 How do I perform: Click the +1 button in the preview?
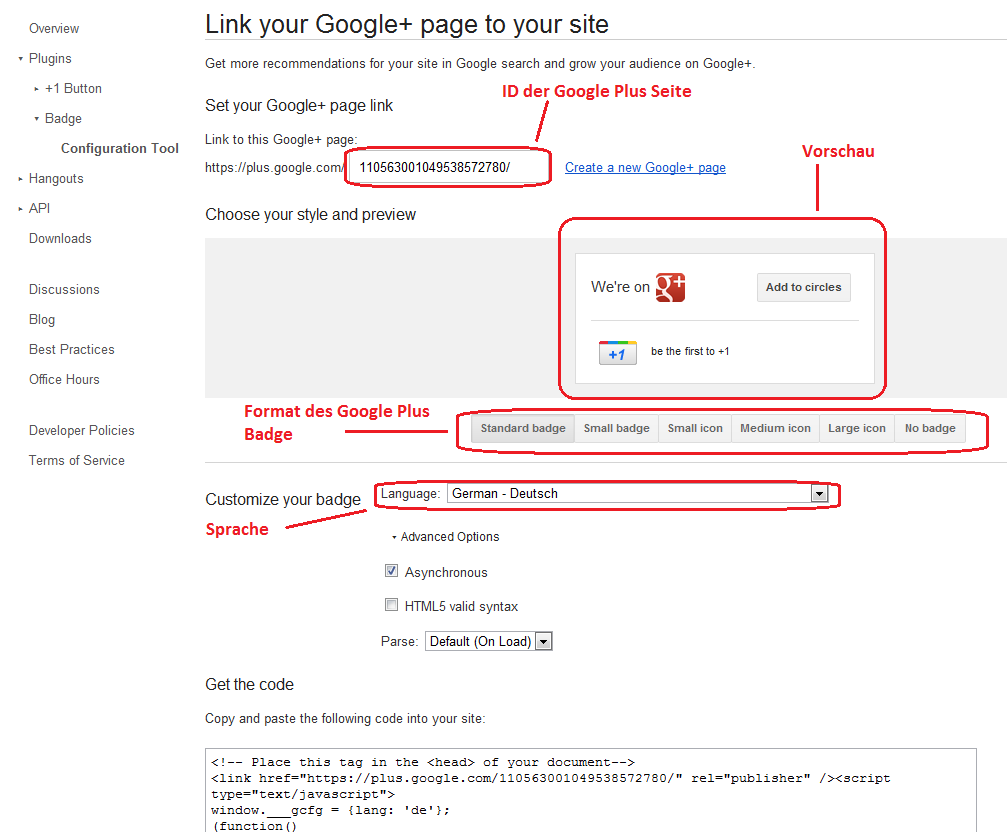(618, 353)
